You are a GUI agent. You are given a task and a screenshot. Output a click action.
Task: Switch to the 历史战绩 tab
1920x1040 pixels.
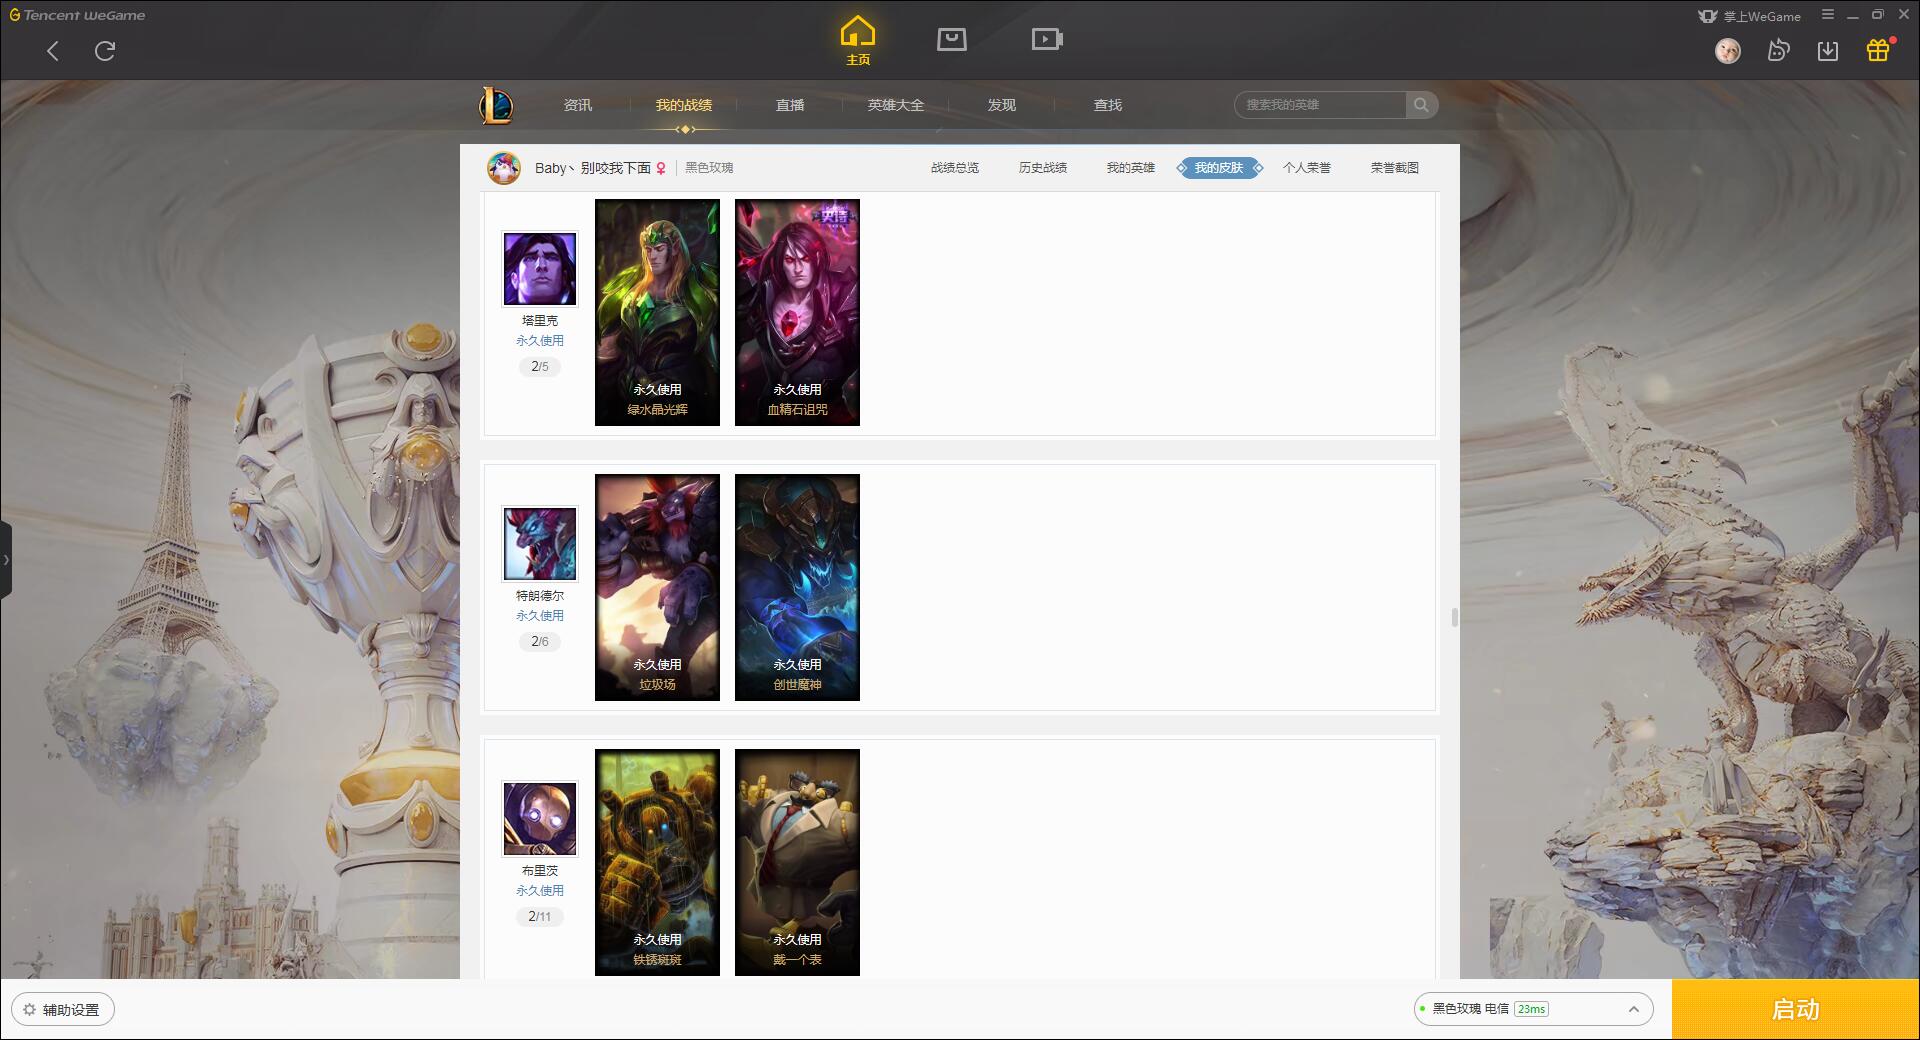click(x=1043, y=168)
